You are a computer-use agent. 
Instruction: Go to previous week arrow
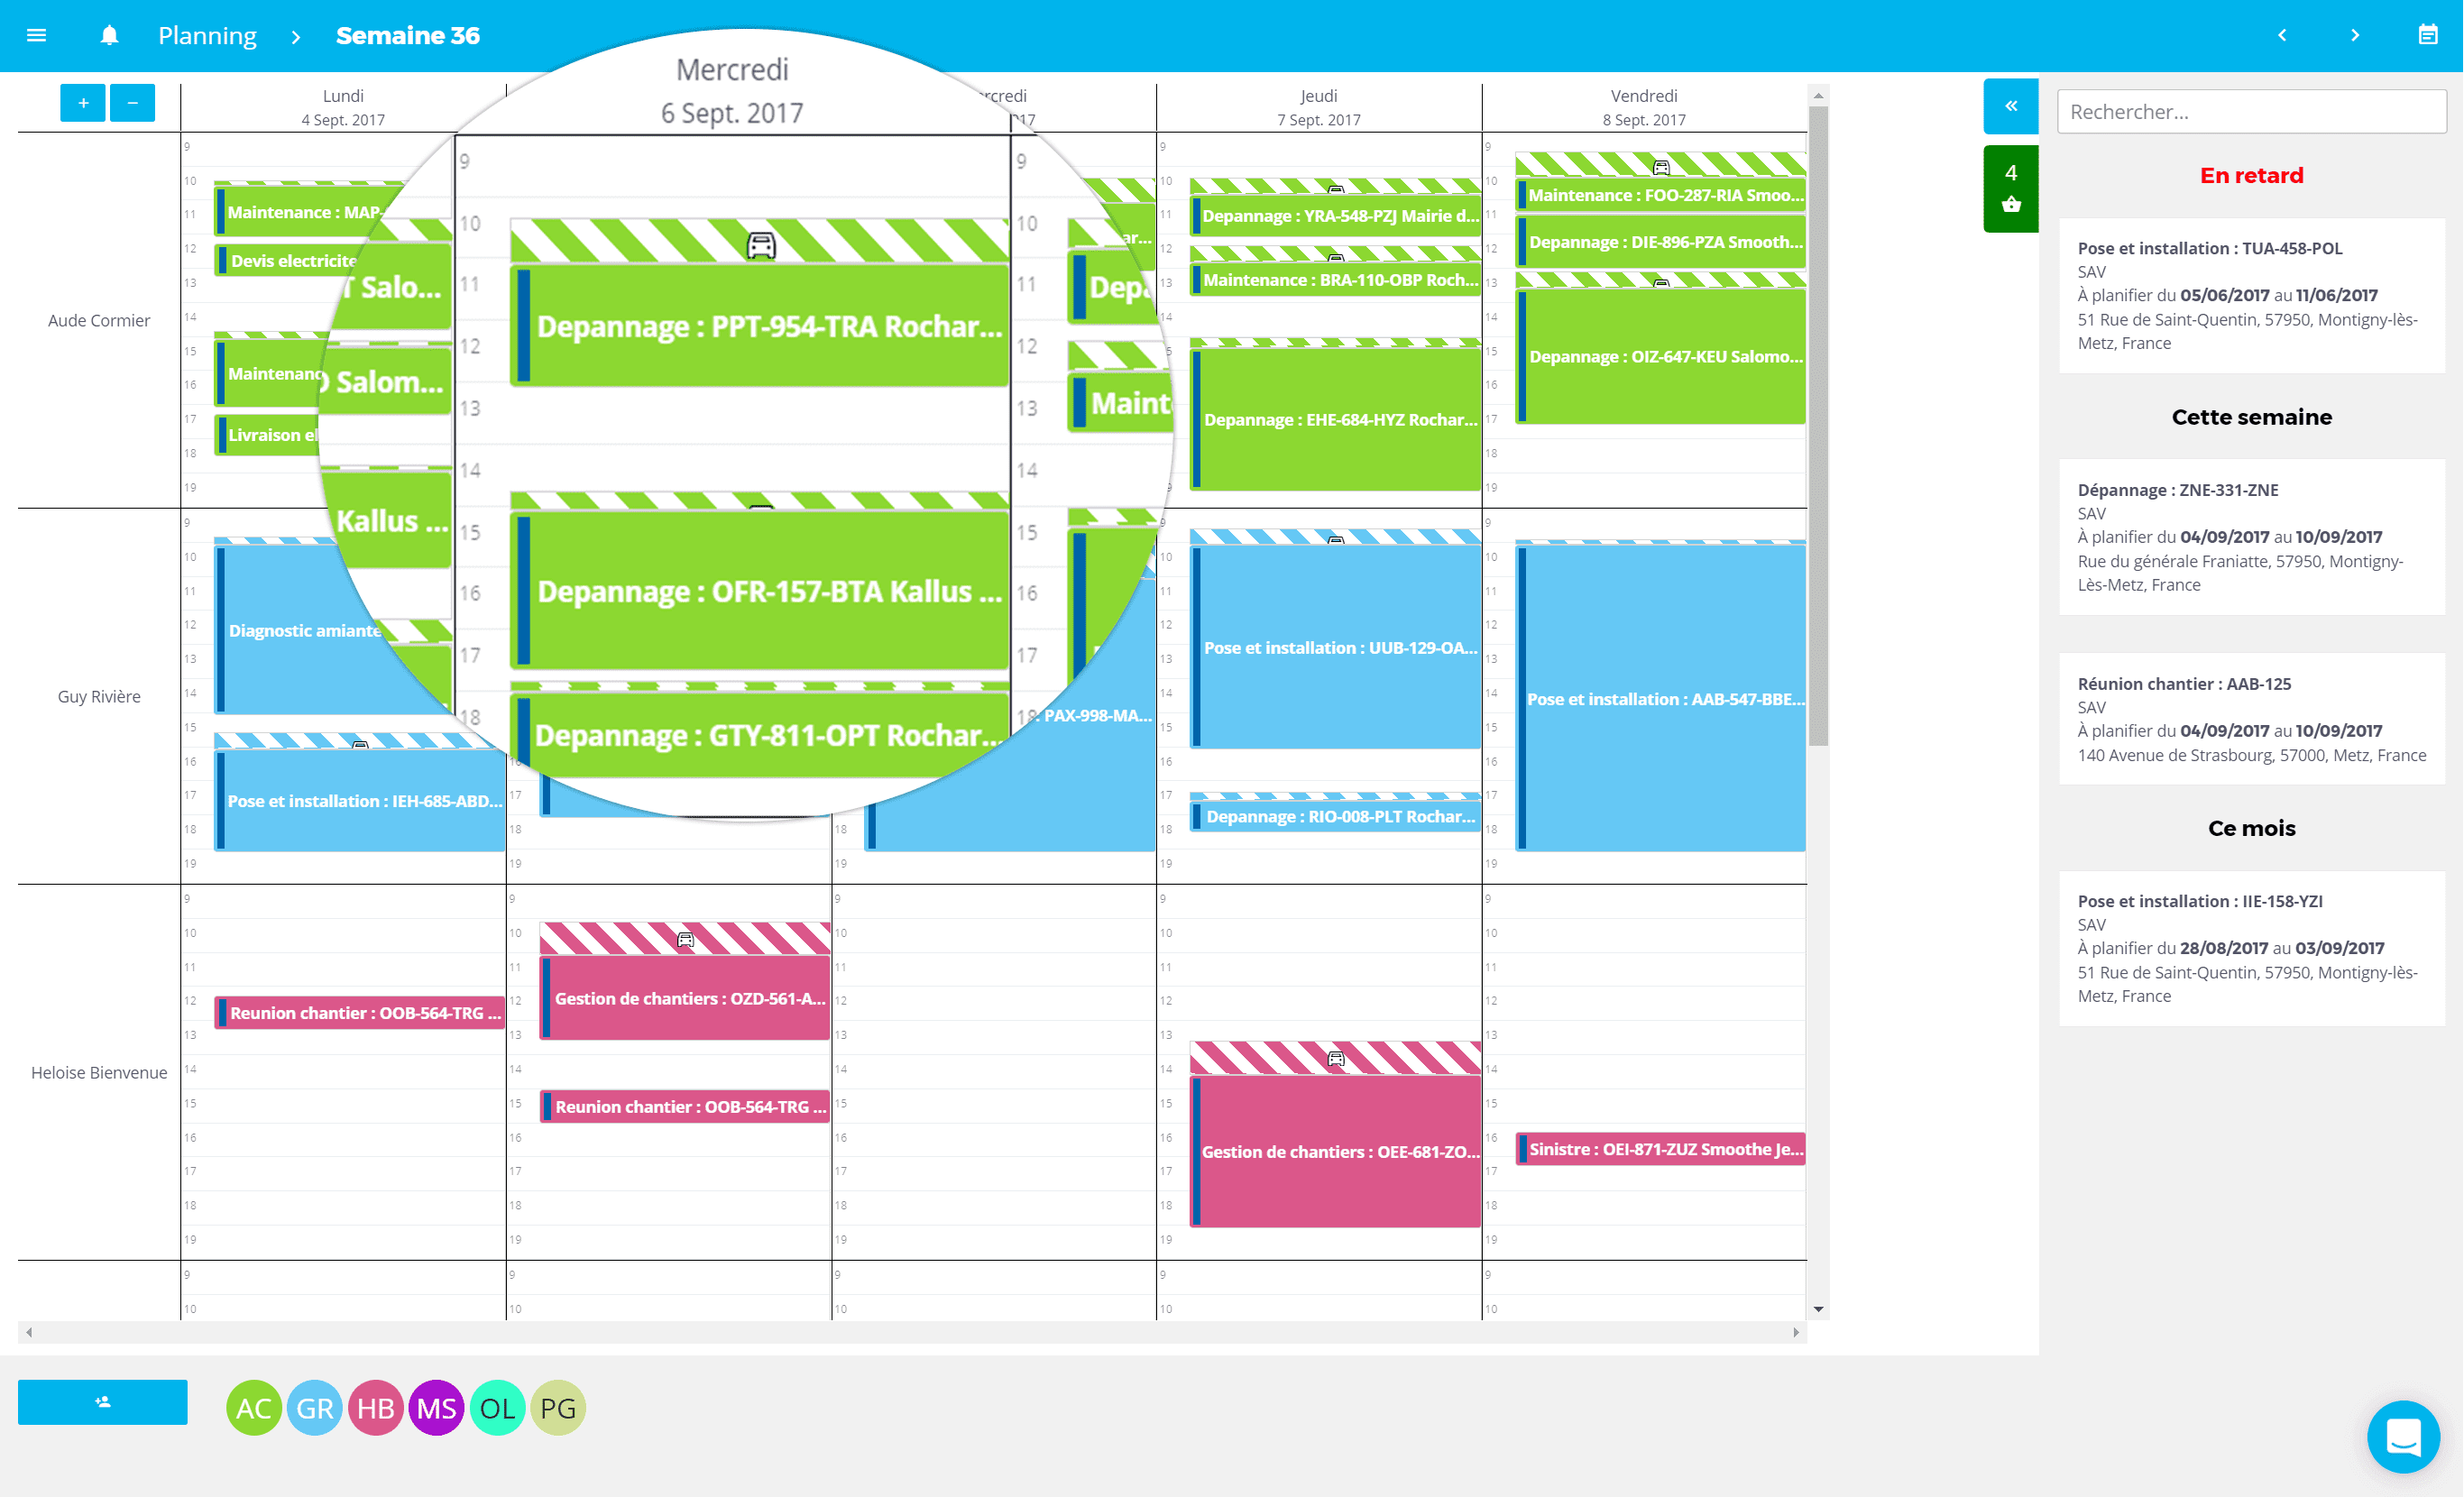pyautogui.click(x=2282, y=35)
